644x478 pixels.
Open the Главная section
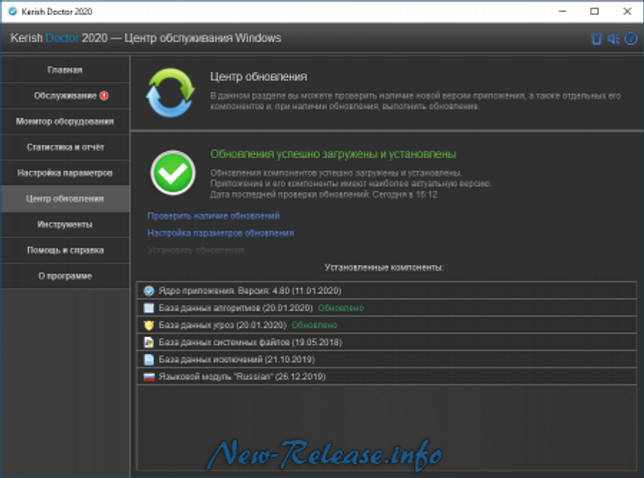click(x=65, y=70)
